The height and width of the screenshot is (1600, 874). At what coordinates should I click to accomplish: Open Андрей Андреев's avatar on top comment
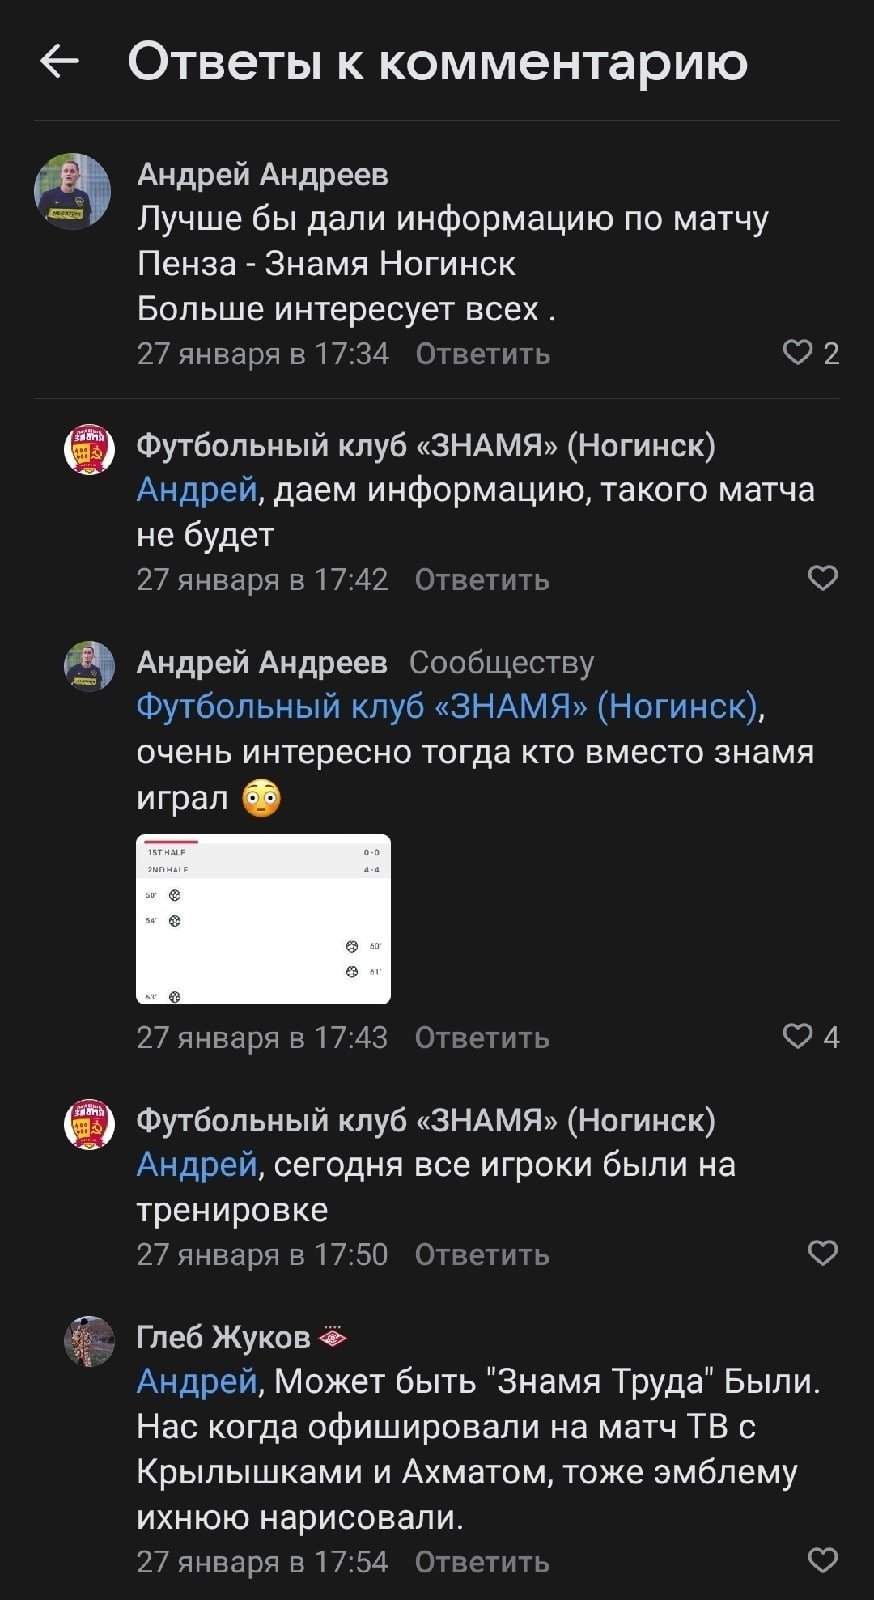coord(72,191)
